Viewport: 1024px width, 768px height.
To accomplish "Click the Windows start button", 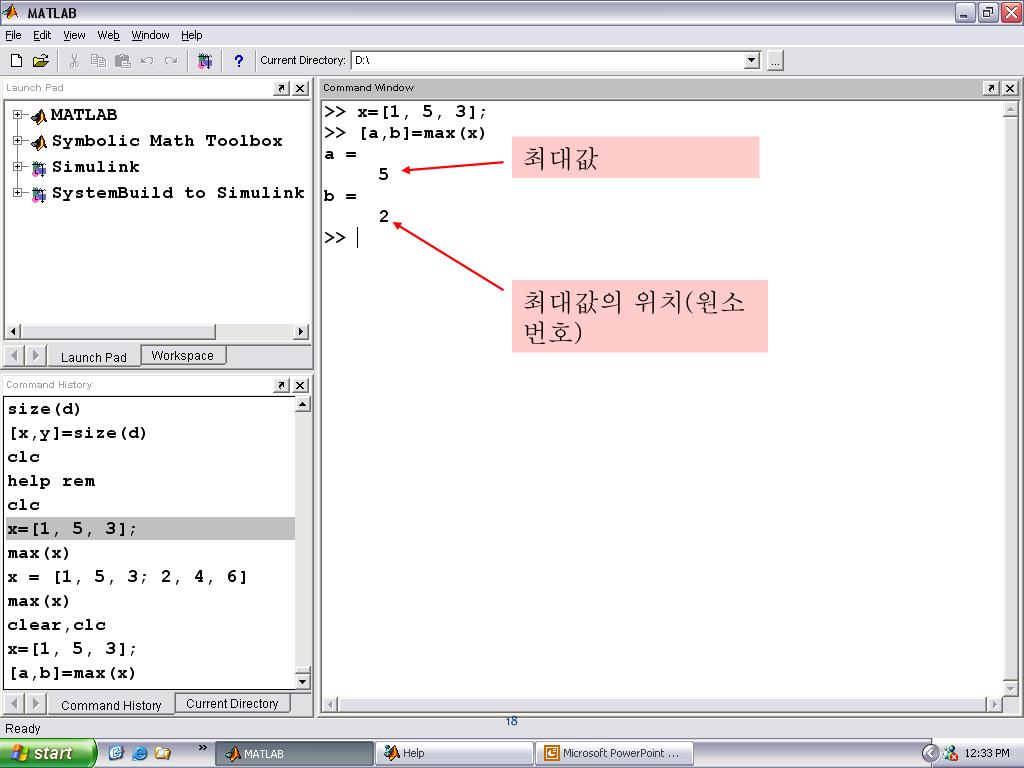I will (x=48, y=753).
